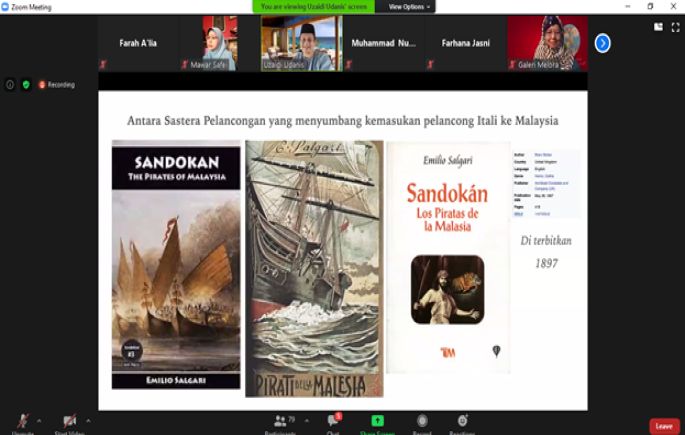Switch the video layout view icon
The image size is (685, 435).
point(658,27)
